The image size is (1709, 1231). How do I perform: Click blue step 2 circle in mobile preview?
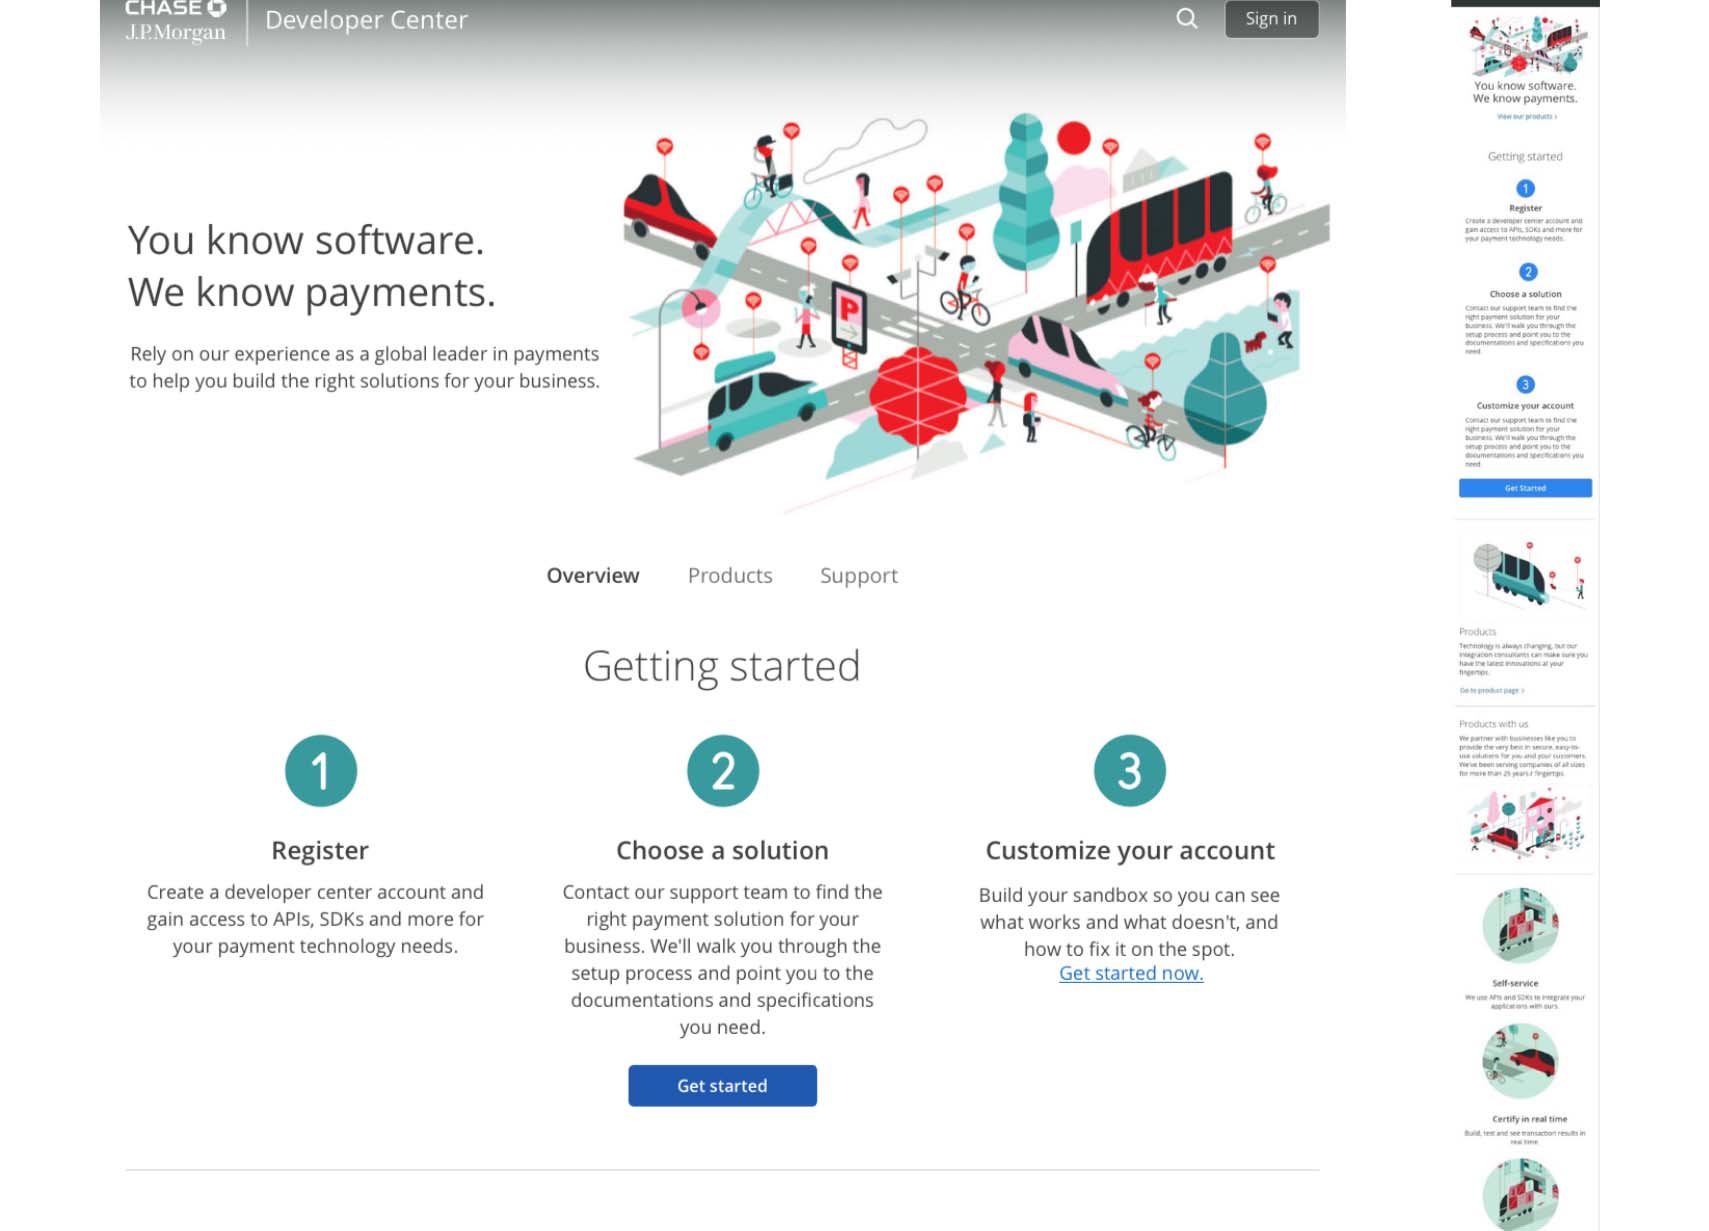pyautogui.click(x=1527, y=272)
